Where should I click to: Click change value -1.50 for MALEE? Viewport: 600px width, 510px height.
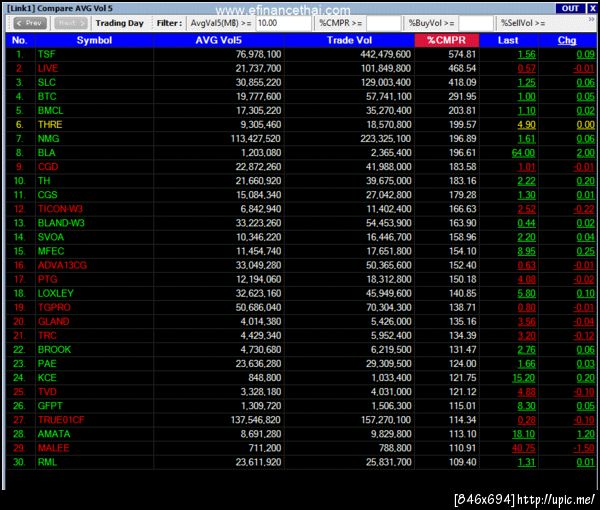pyautogui.click(x=584, y=448)
